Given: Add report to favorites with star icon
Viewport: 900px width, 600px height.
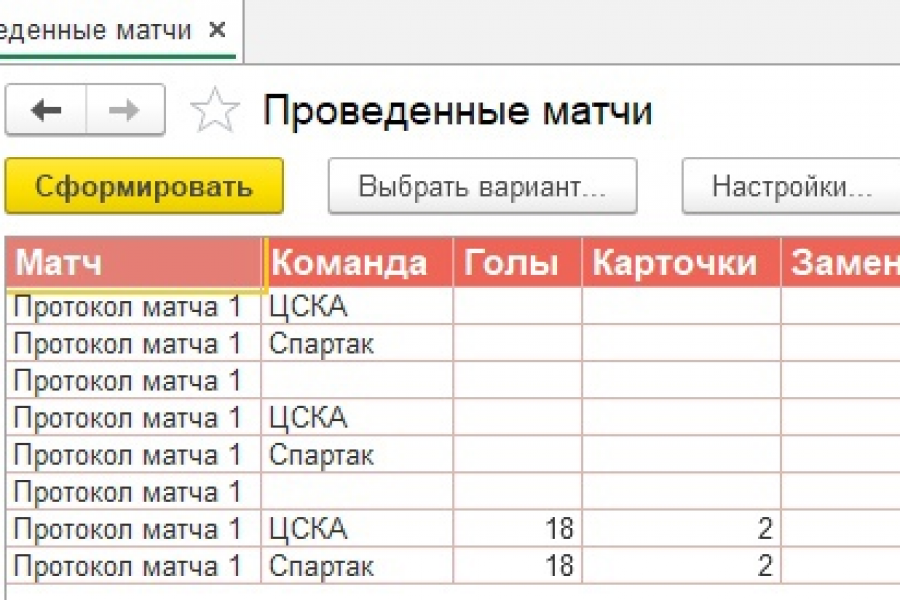Looking at the screenshot, I should [215, 111].
